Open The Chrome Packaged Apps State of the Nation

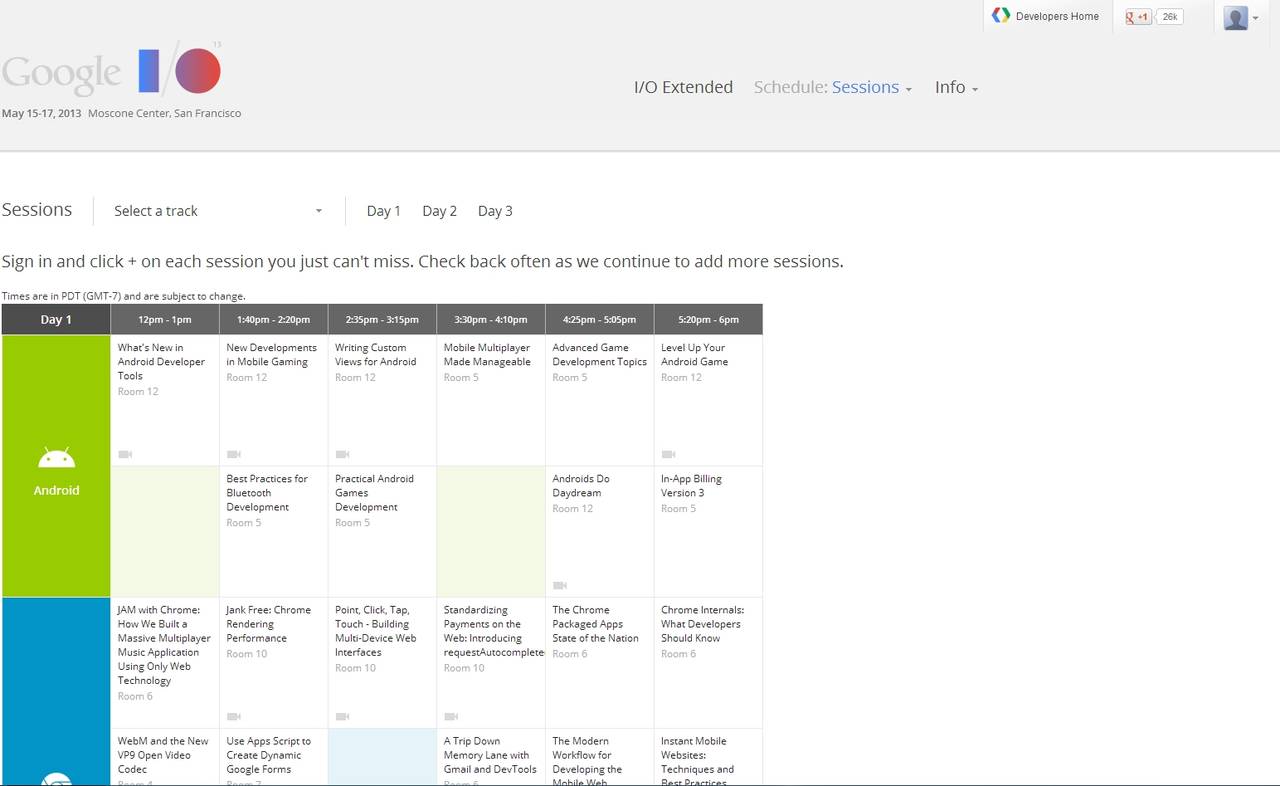click(595, 624)
